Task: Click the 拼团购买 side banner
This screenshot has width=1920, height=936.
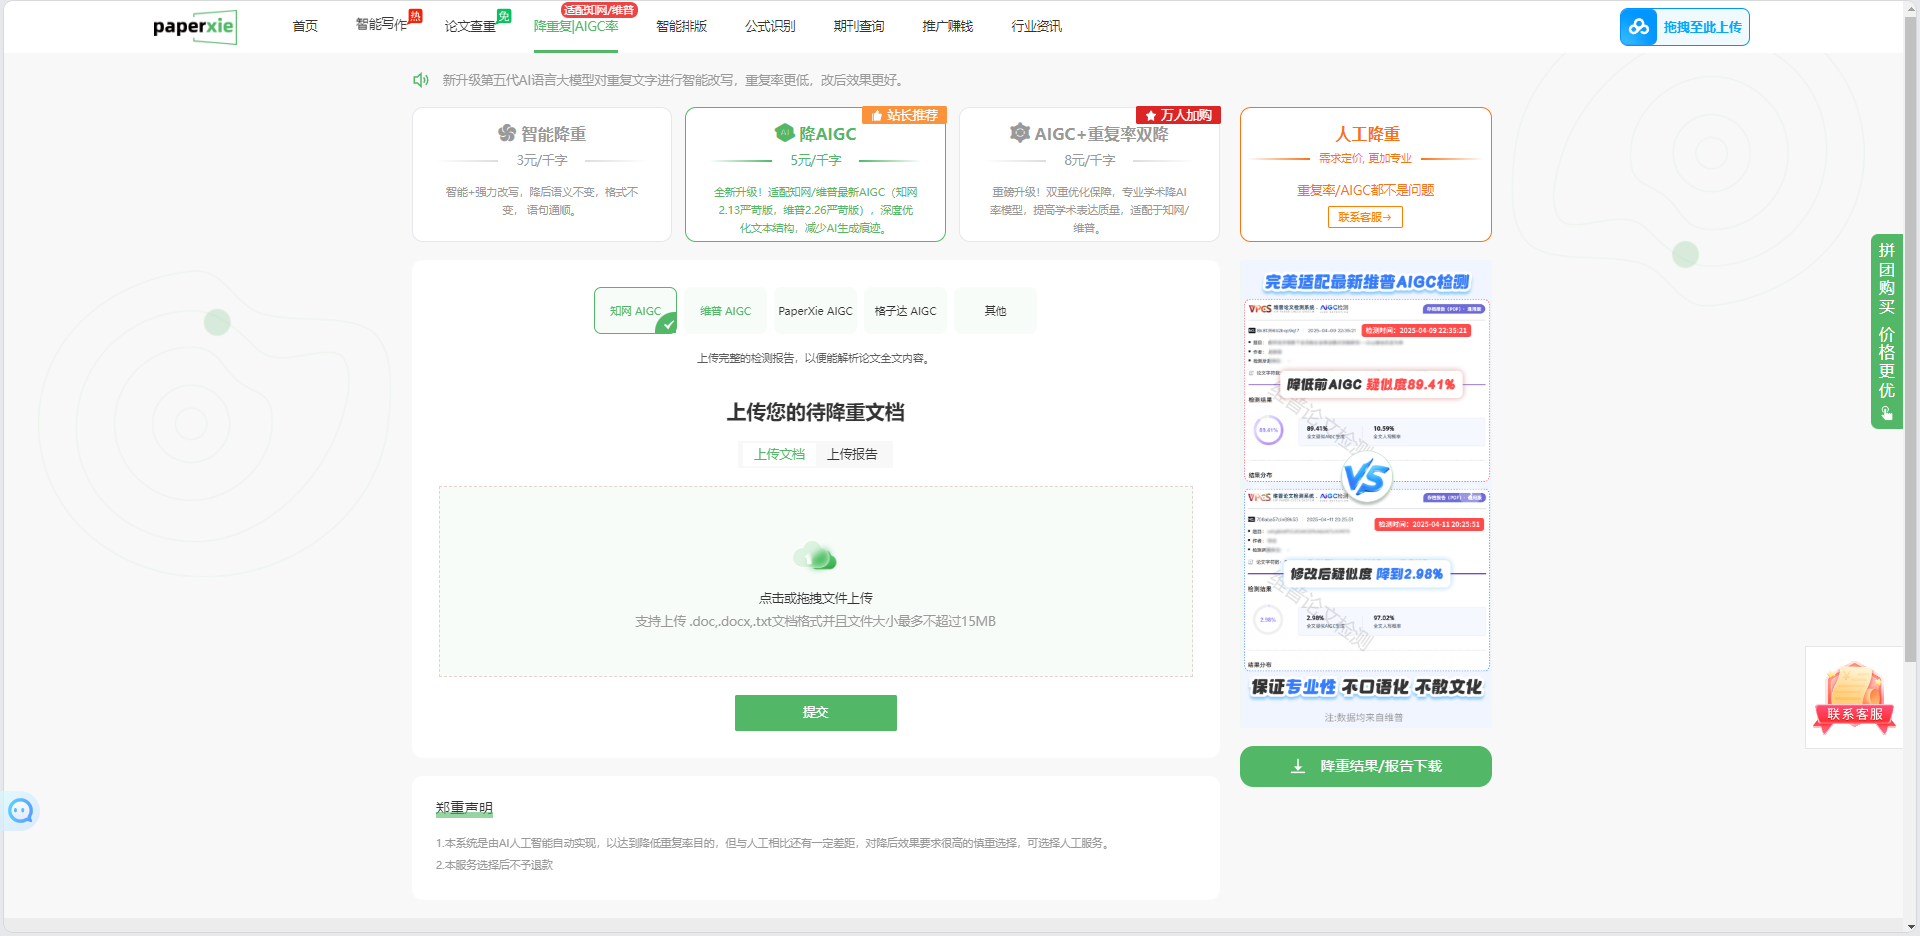Action: click(1886, 331)
